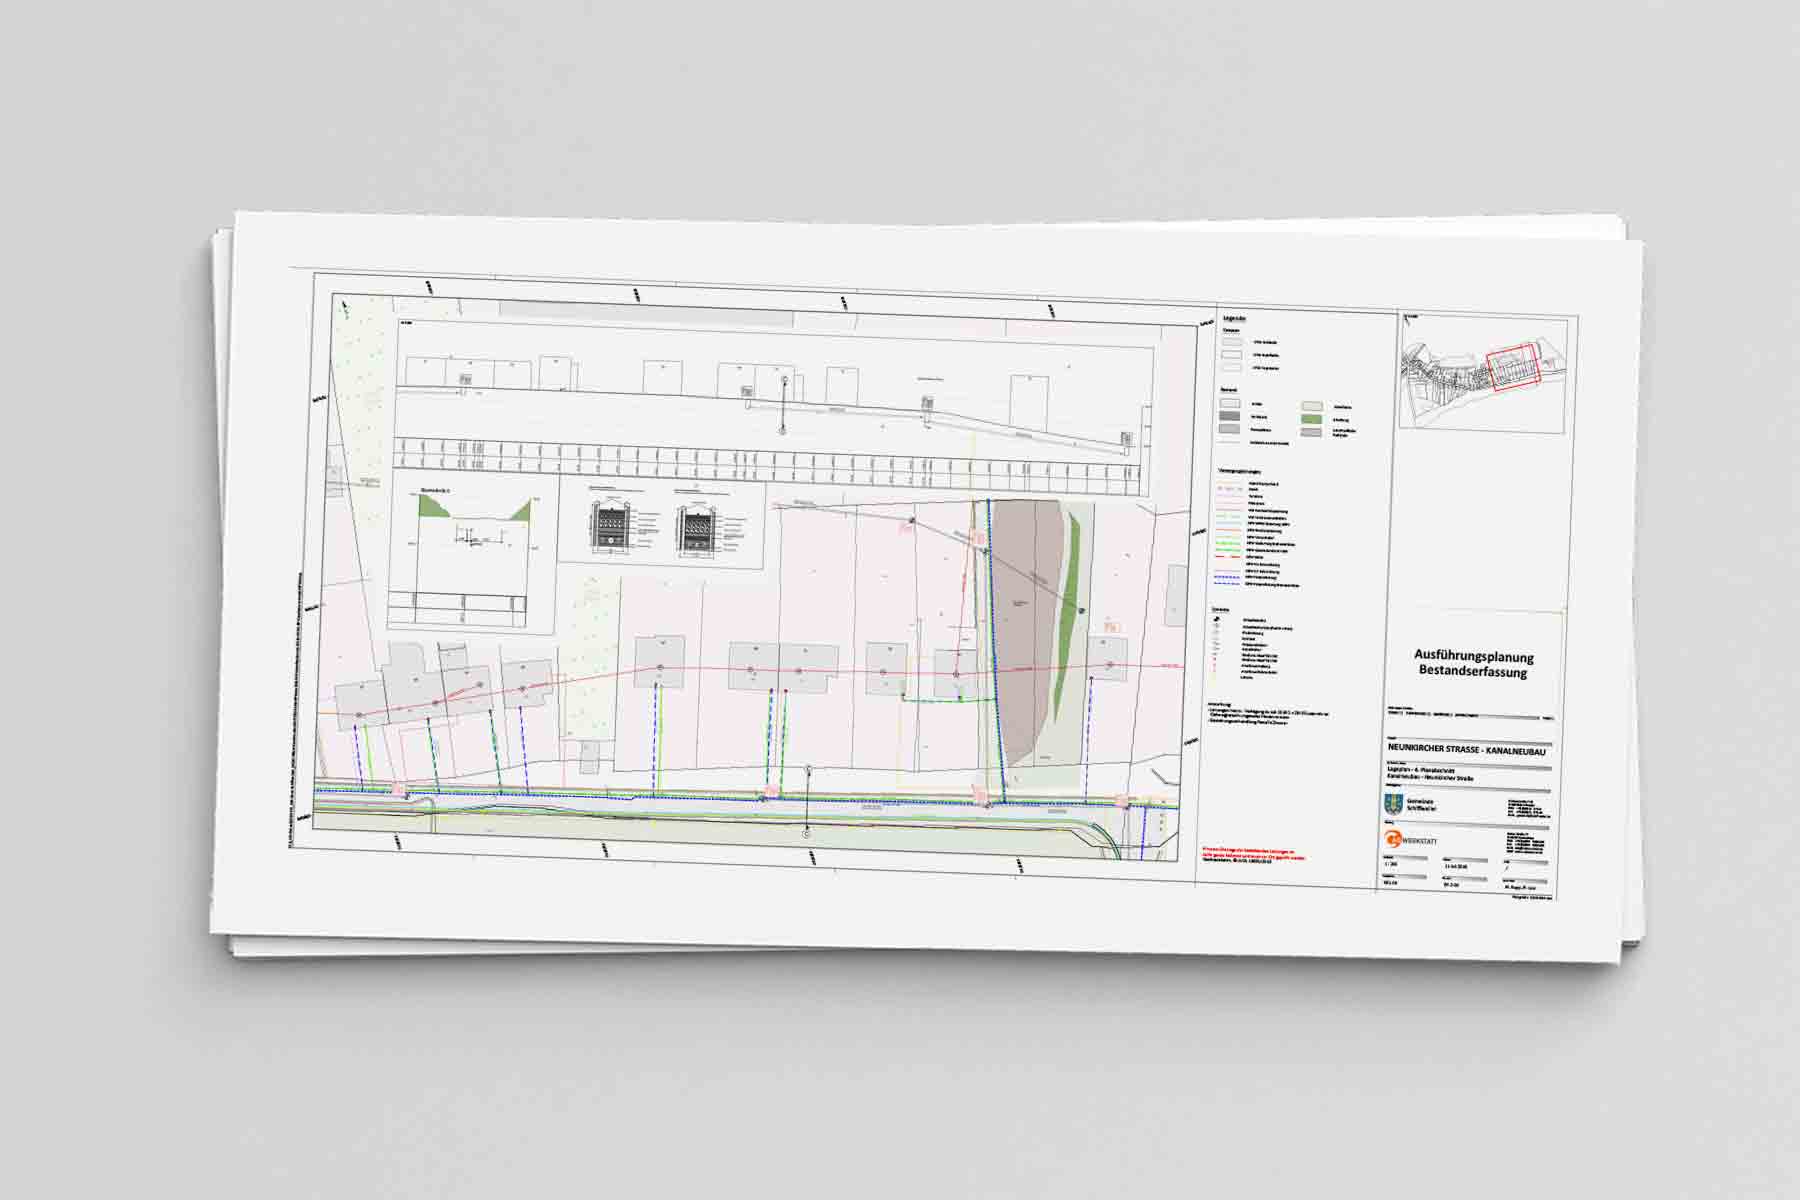
Task: Click the Gemeinde Schiffweiler coat of arms
Action: click(x=1391, y=803)
